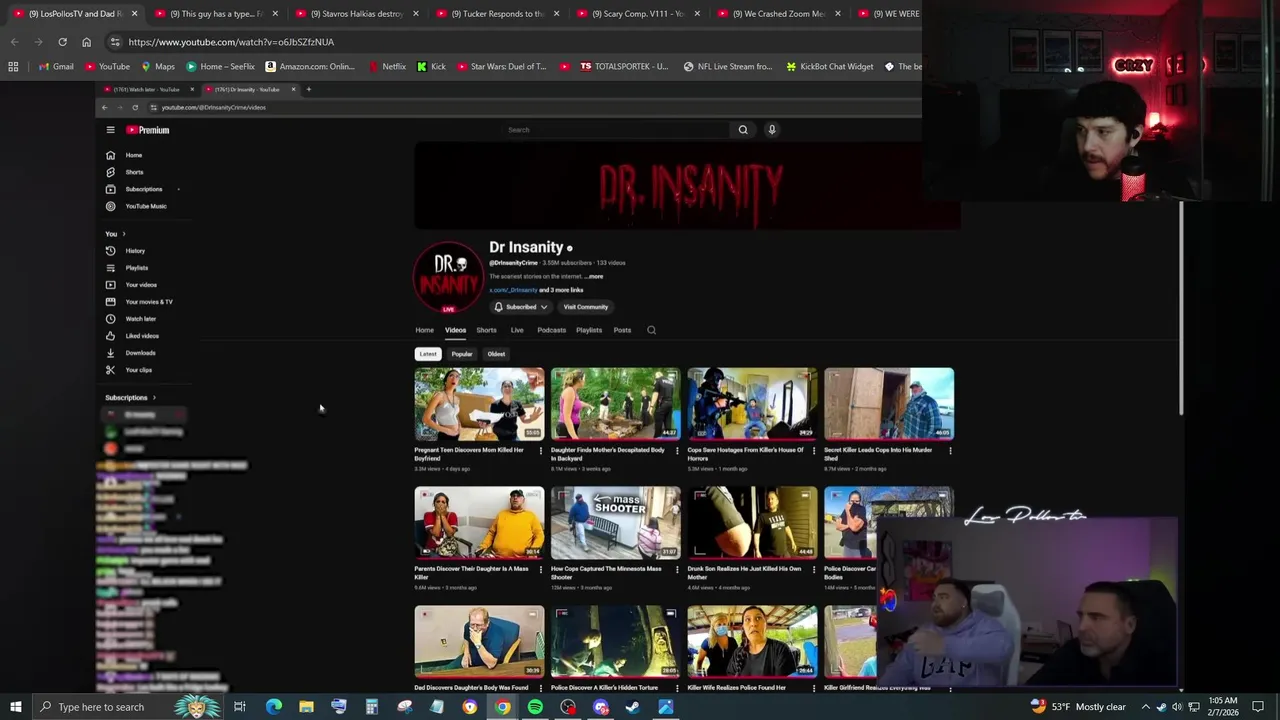Open the YouTube Home sidebar icon
Image resolution: width=1280 pixels, height=720 pixels.
111,155
